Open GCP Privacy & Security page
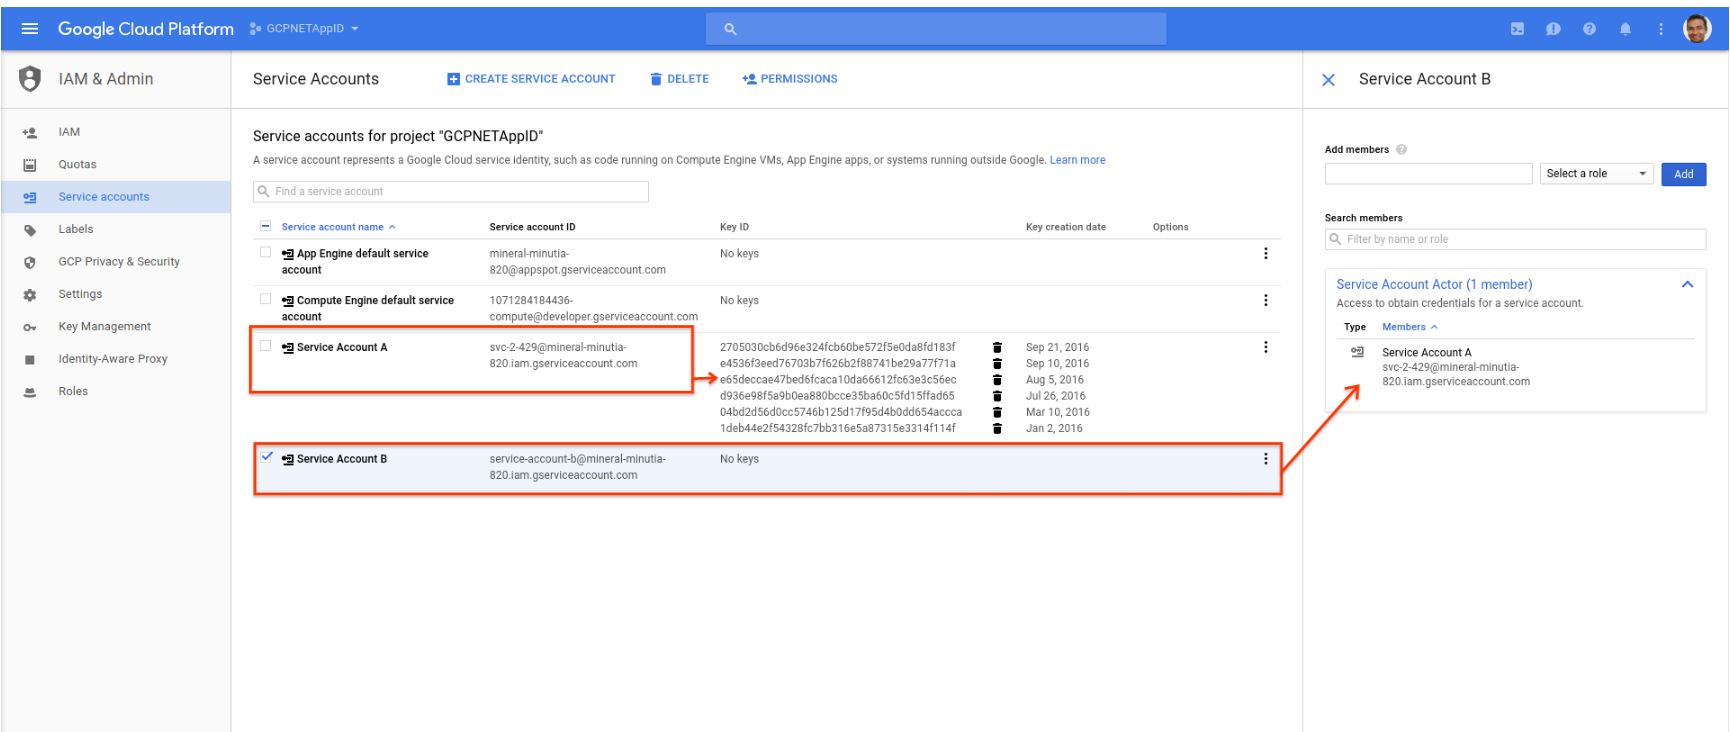1730x732 pixels. point(119,262)
